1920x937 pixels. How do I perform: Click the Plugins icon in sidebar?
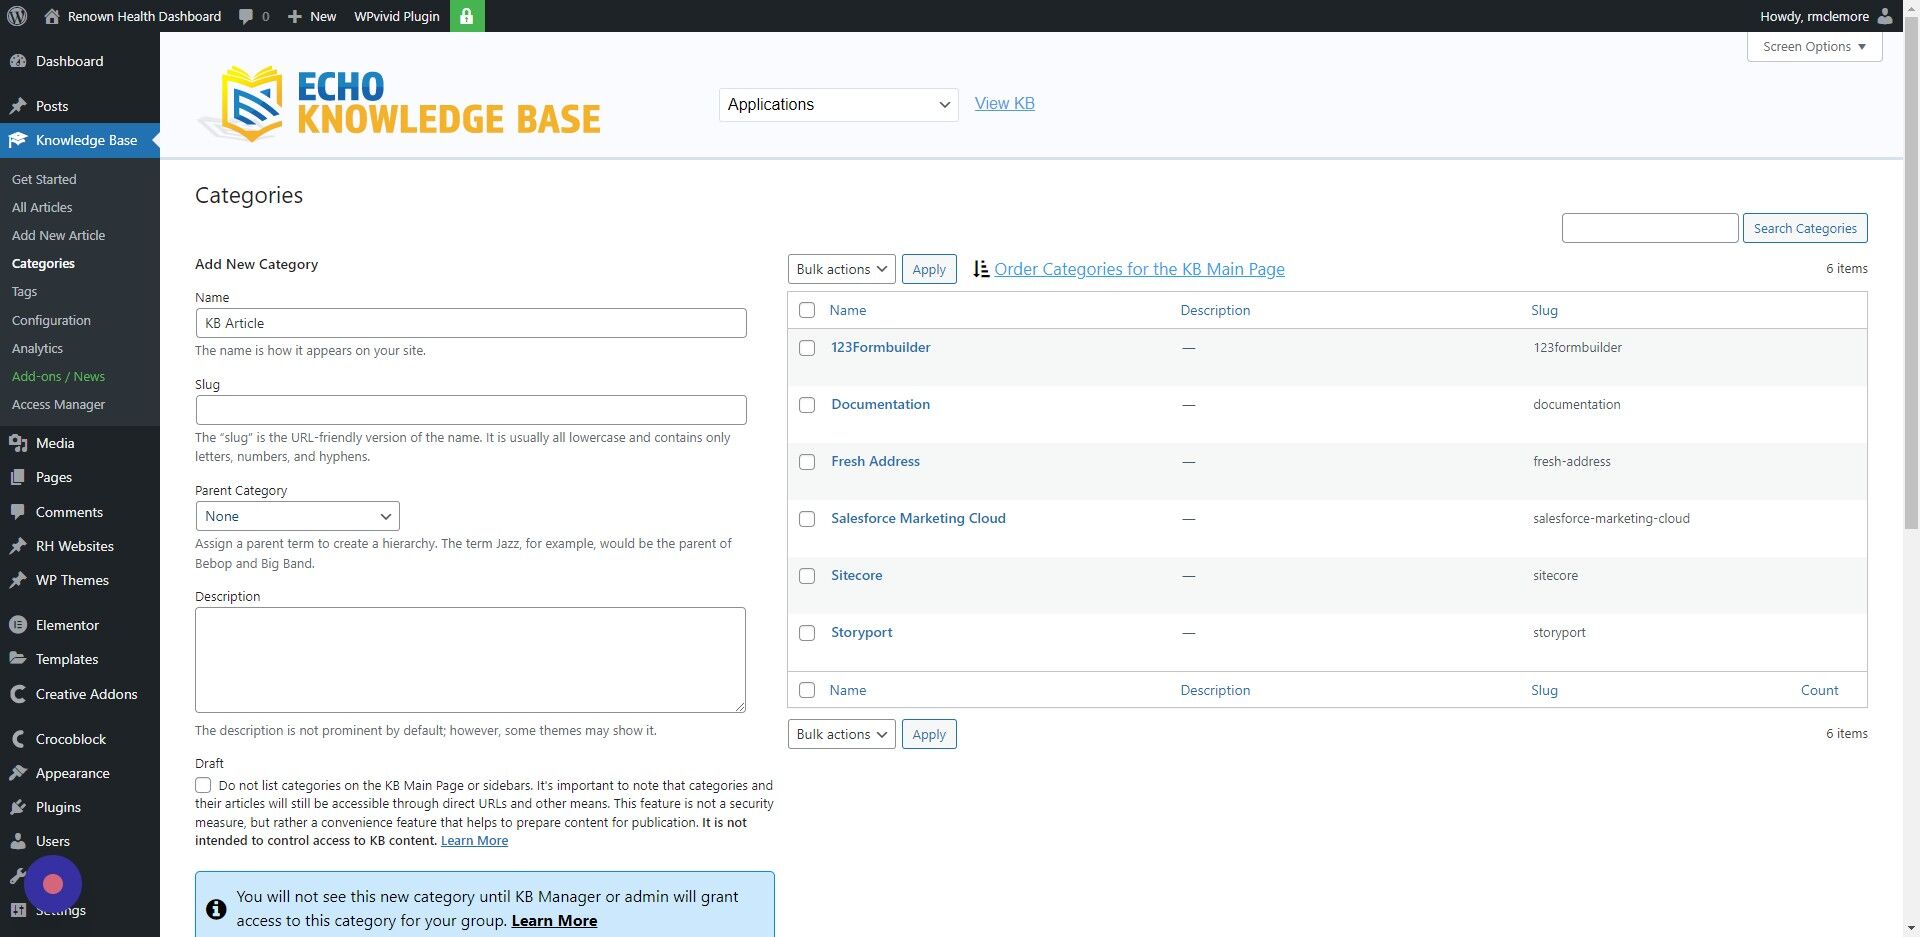[x=18, y=807]
